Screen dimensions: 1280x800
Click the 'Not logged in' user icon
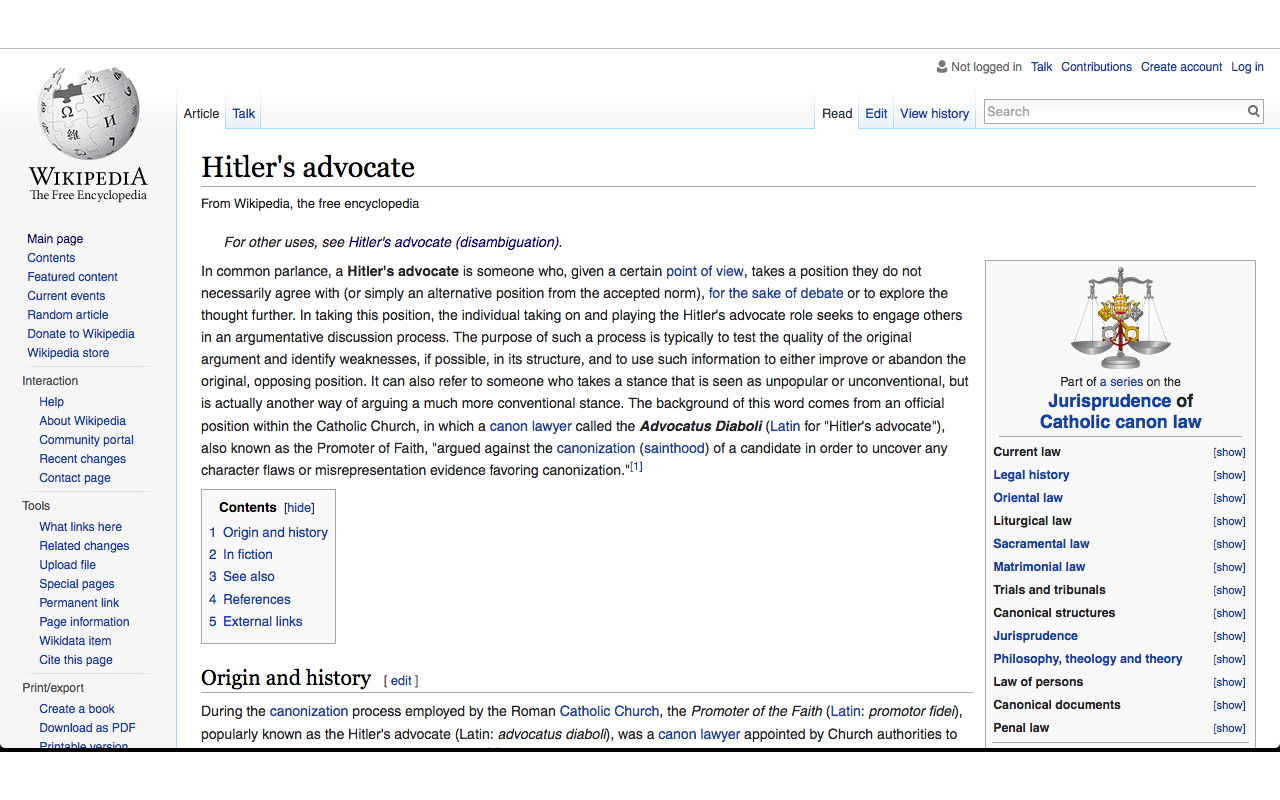click(x=940, y=66)
